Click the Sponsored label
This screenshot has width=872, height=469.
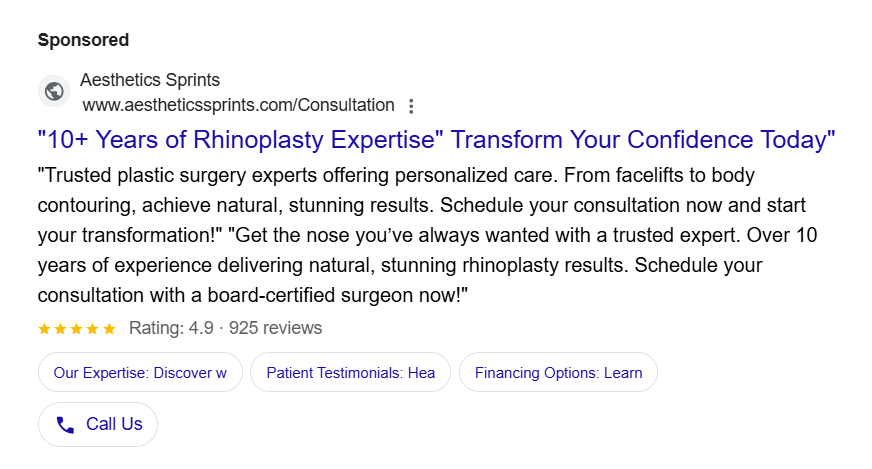point(83,40)
